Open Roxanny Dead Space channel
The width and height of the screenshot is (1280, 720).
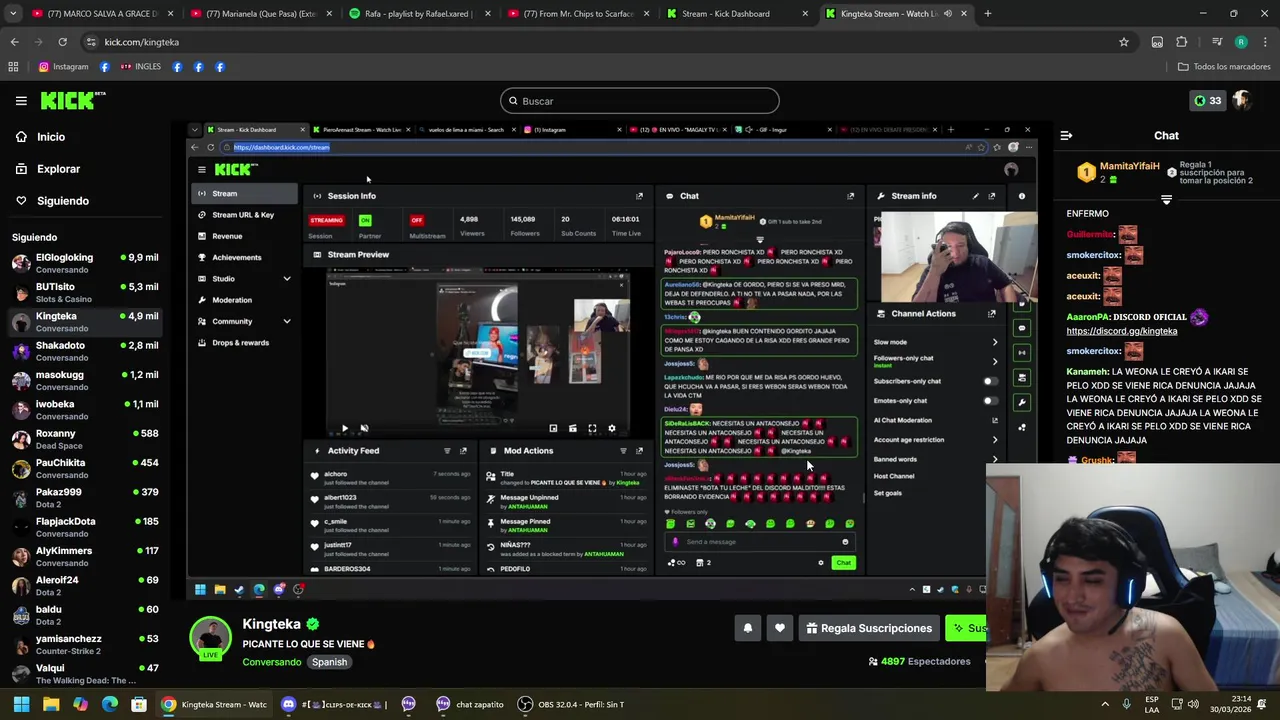pyautogui.click(x=85, y=439)
